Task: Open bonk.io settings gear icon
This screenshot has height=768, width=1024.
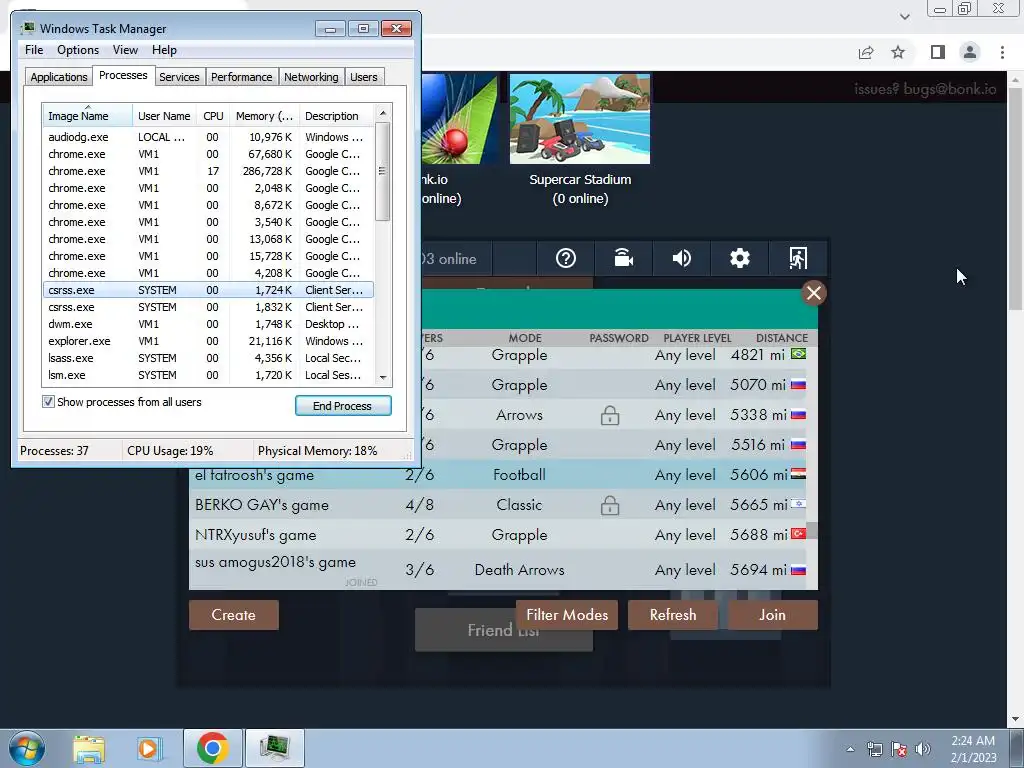Action: (739, 259)
